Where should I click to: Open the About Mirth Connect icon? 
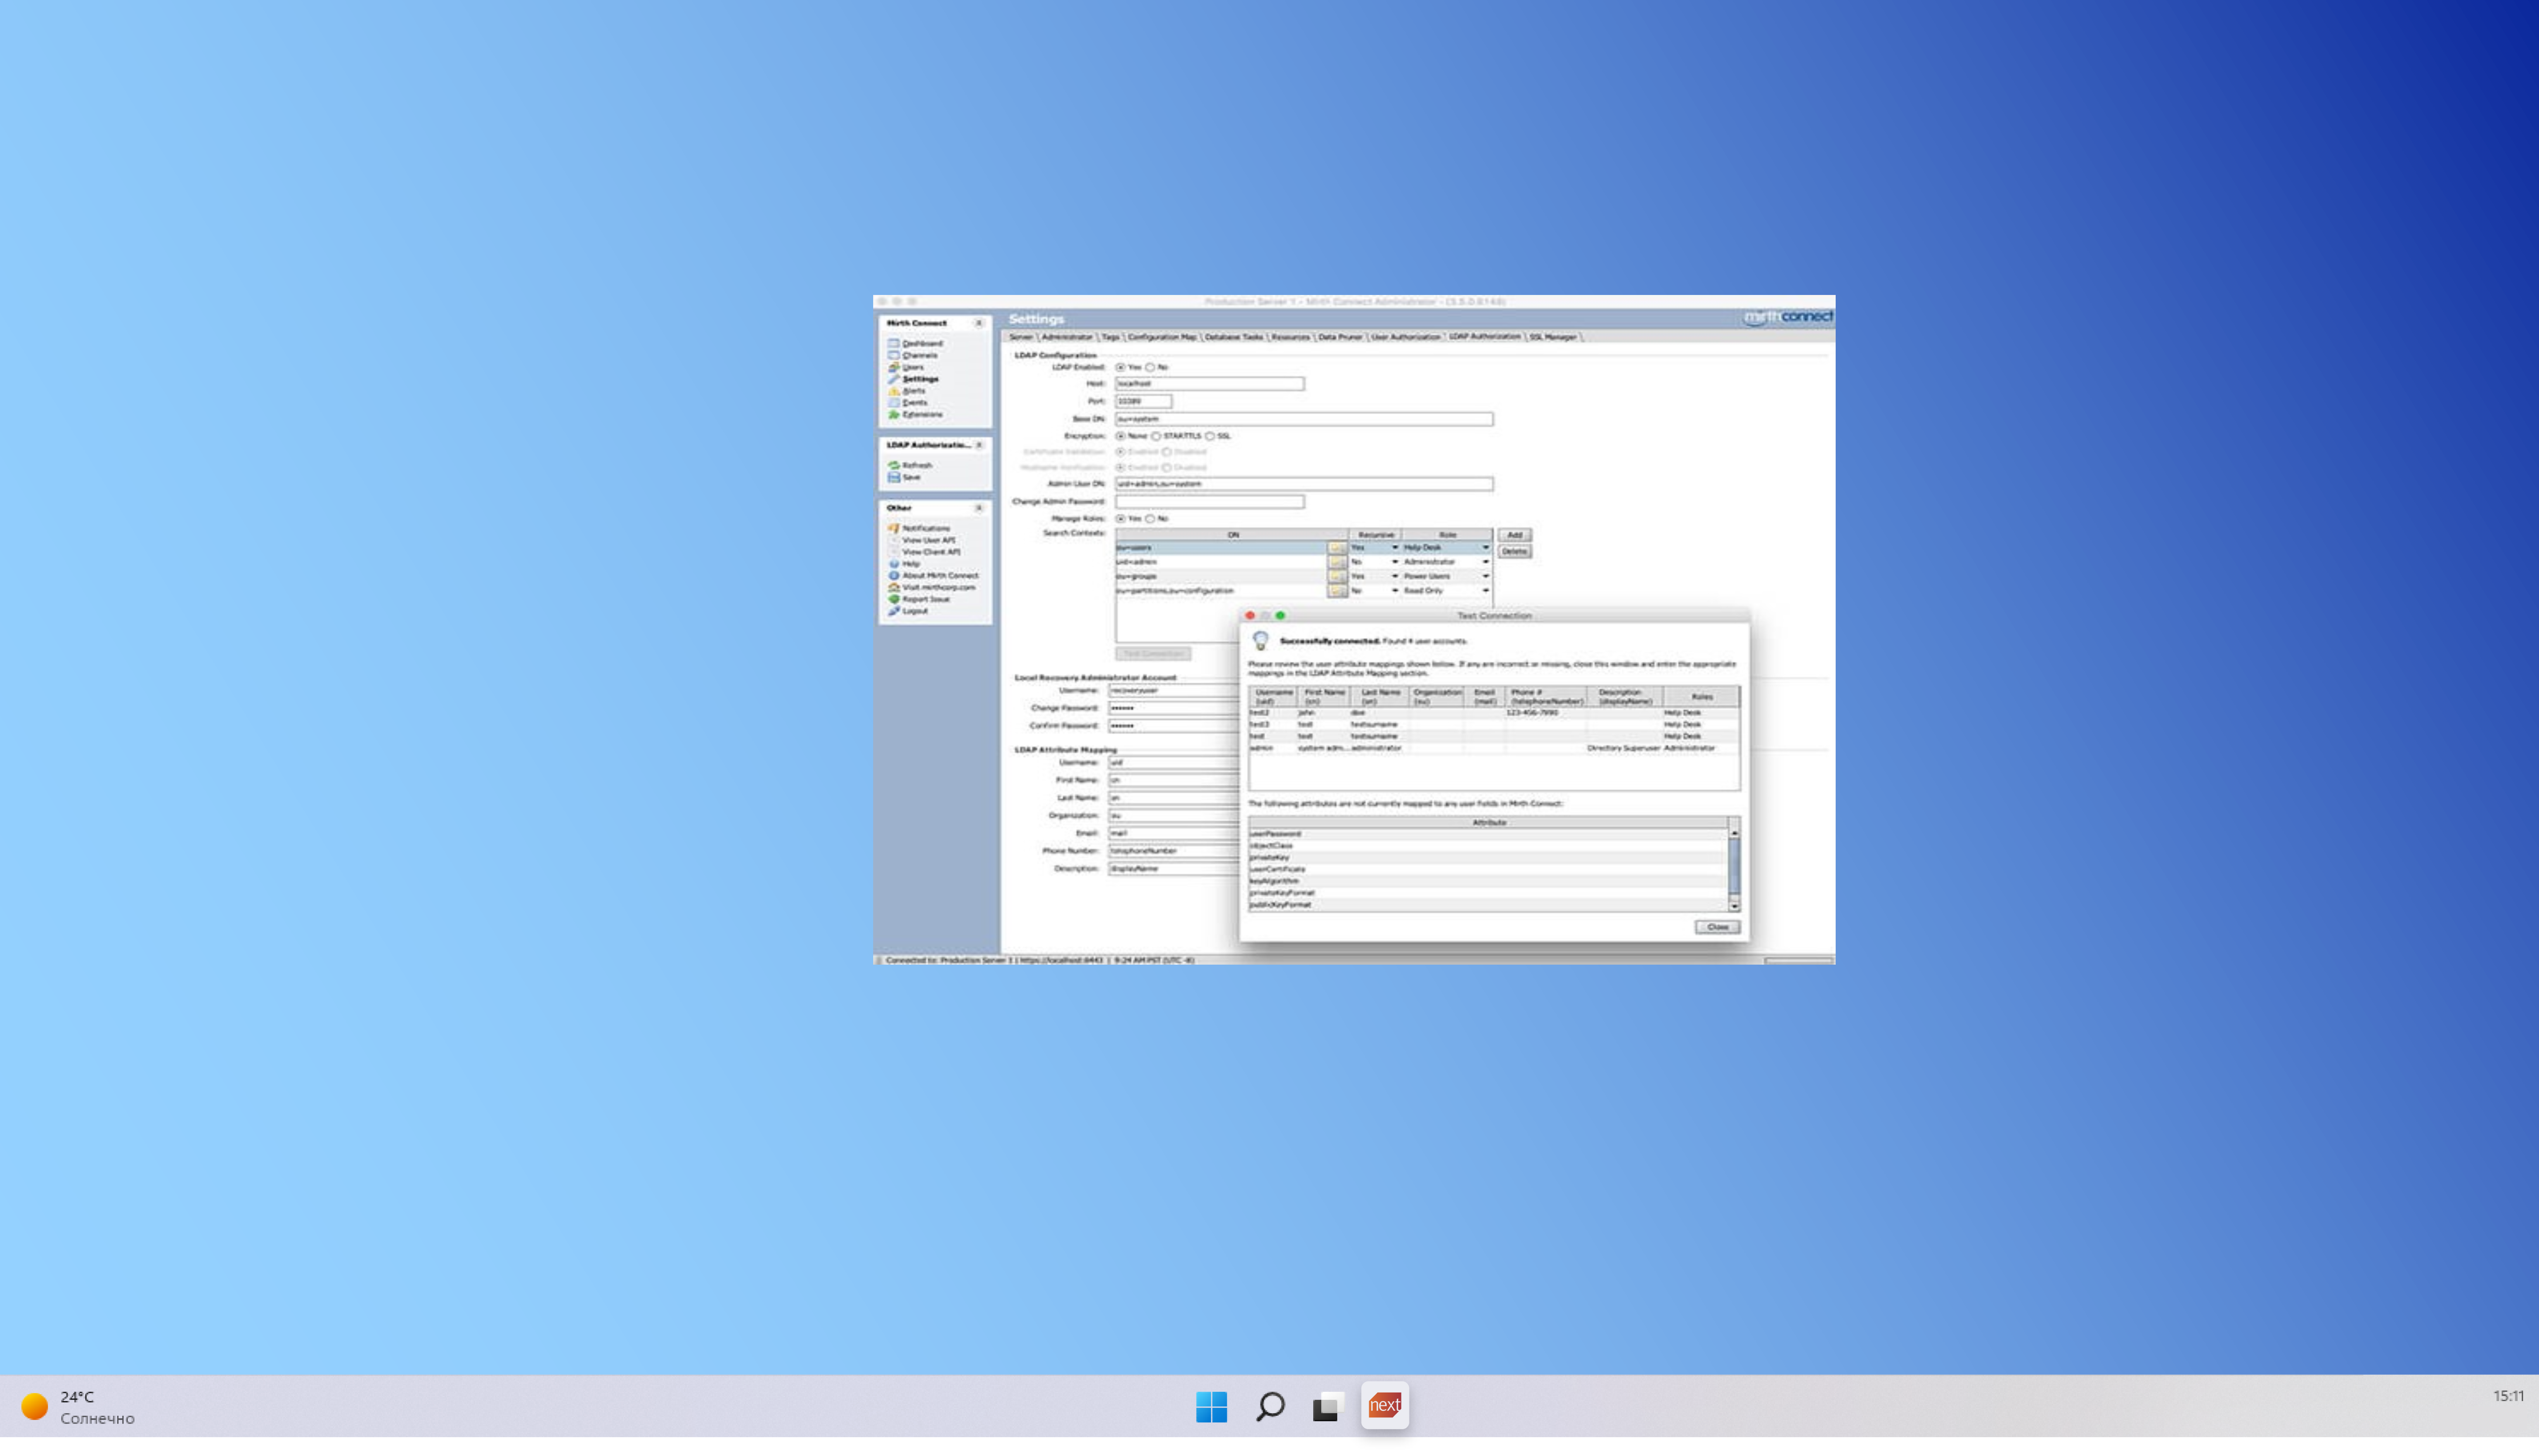(x=893, y=576)
